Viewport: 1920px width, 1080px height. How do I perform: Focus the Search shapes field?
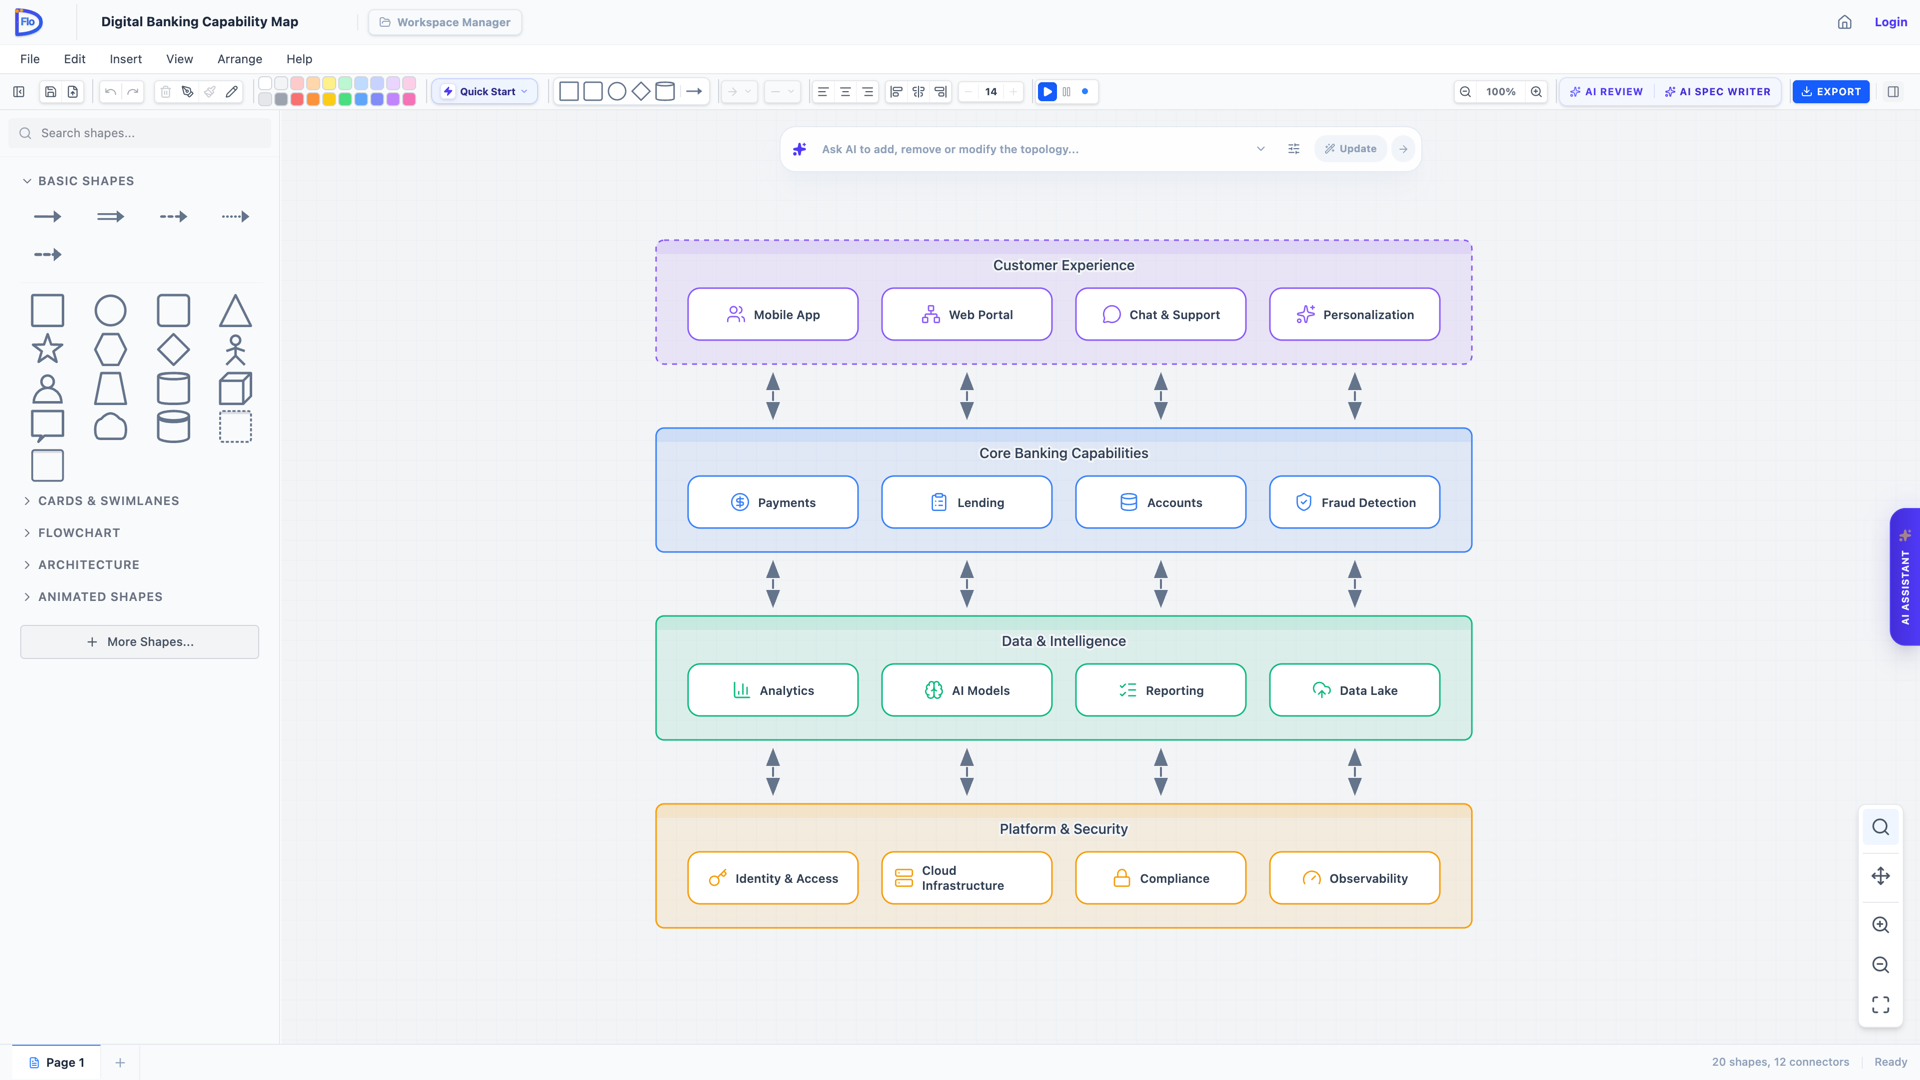point(140,133)
